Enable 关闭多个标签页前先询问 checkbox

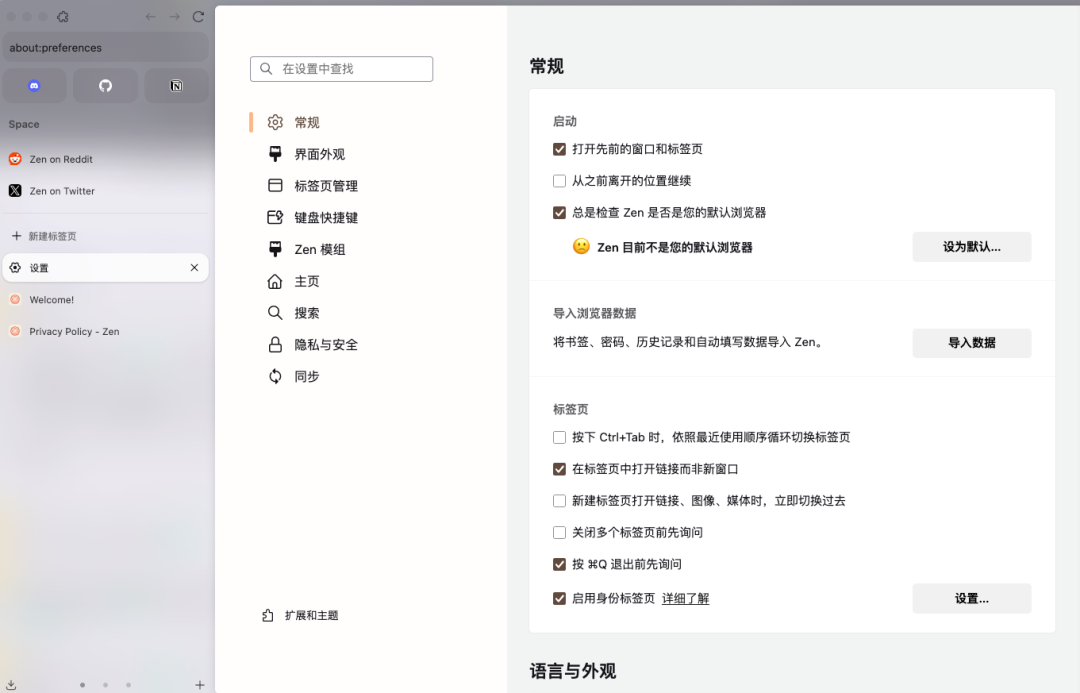(559, 532)
